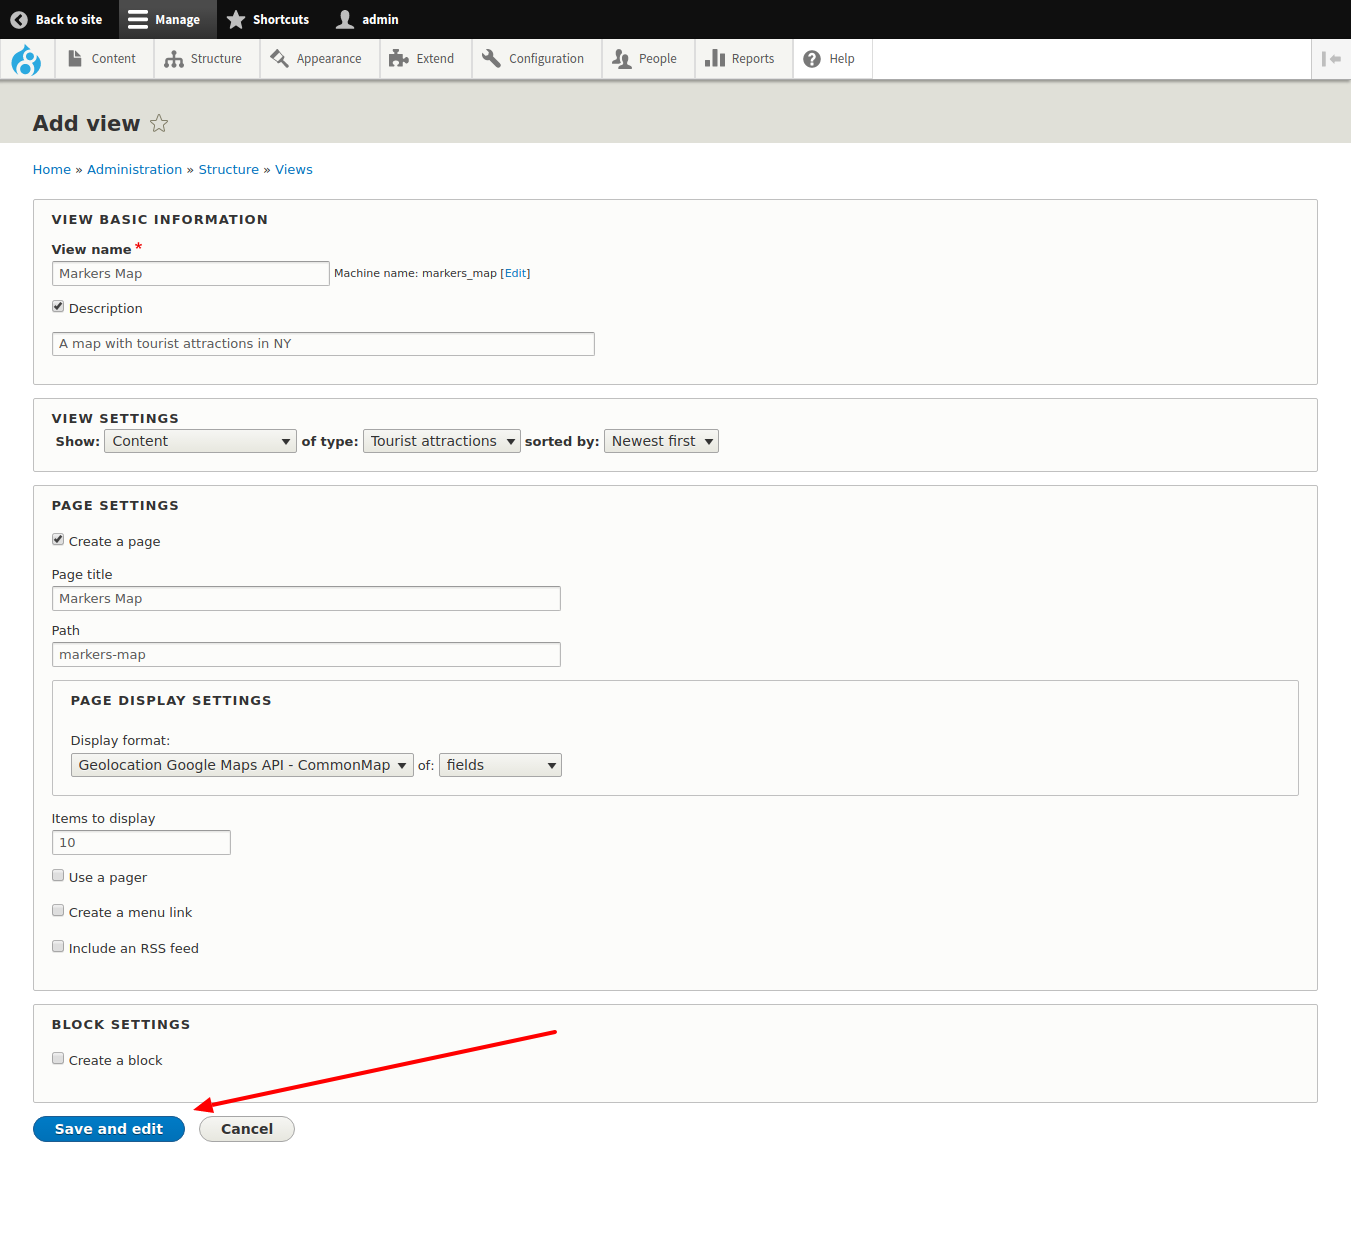Click the Drupal logo home icon
The width and height of the screenshot is (1351, 1236).
click(x=26, y=60)
